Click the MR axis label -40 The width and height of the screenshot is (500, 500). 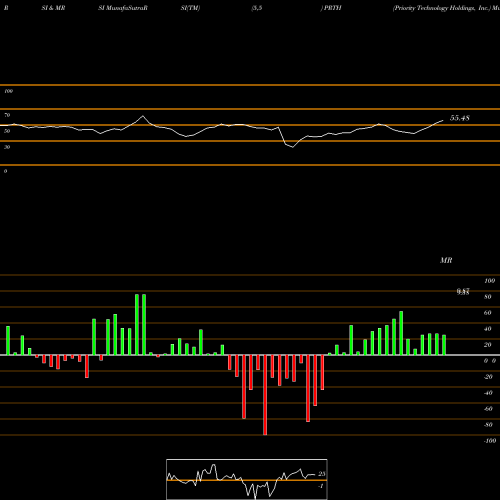[488, 393]
